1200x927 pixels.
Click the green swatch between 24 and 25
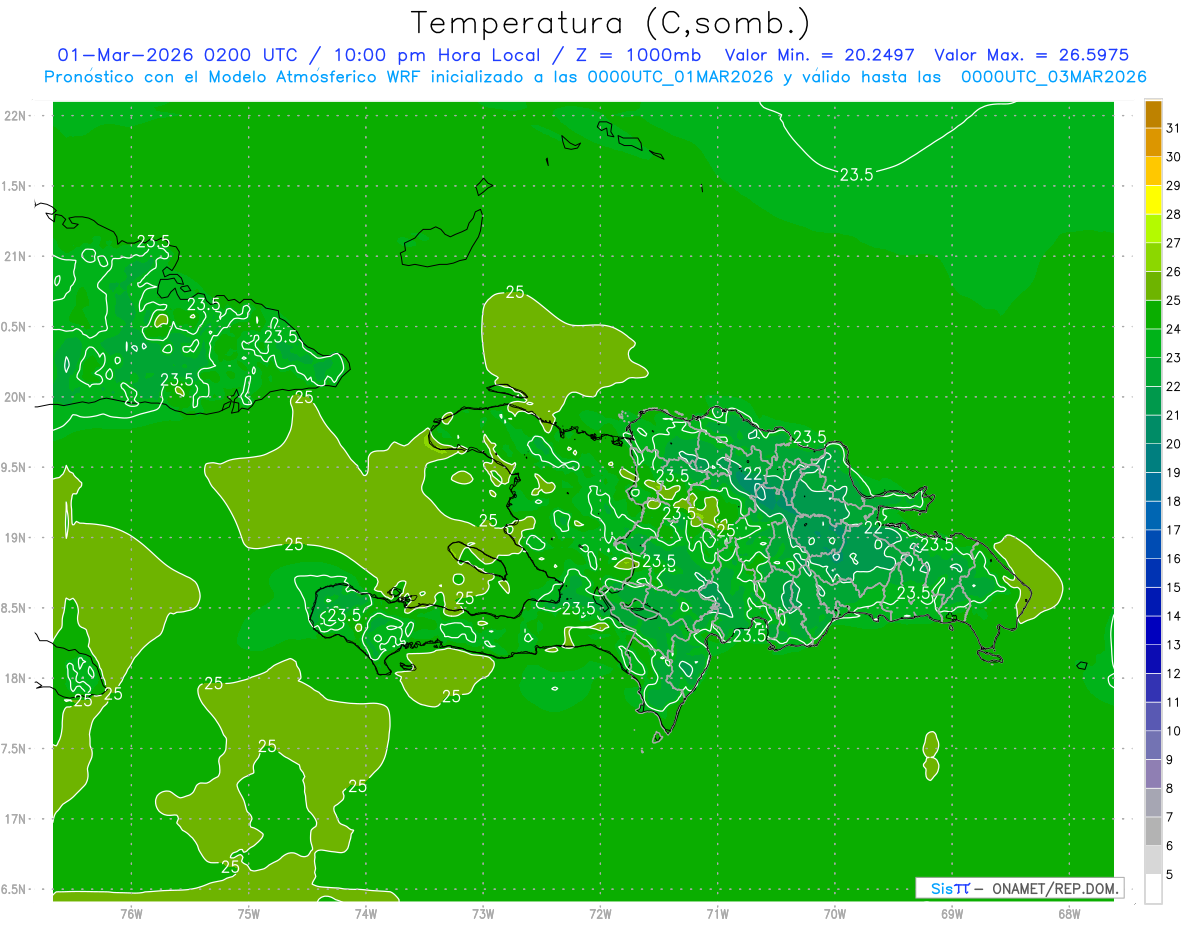1153,315
